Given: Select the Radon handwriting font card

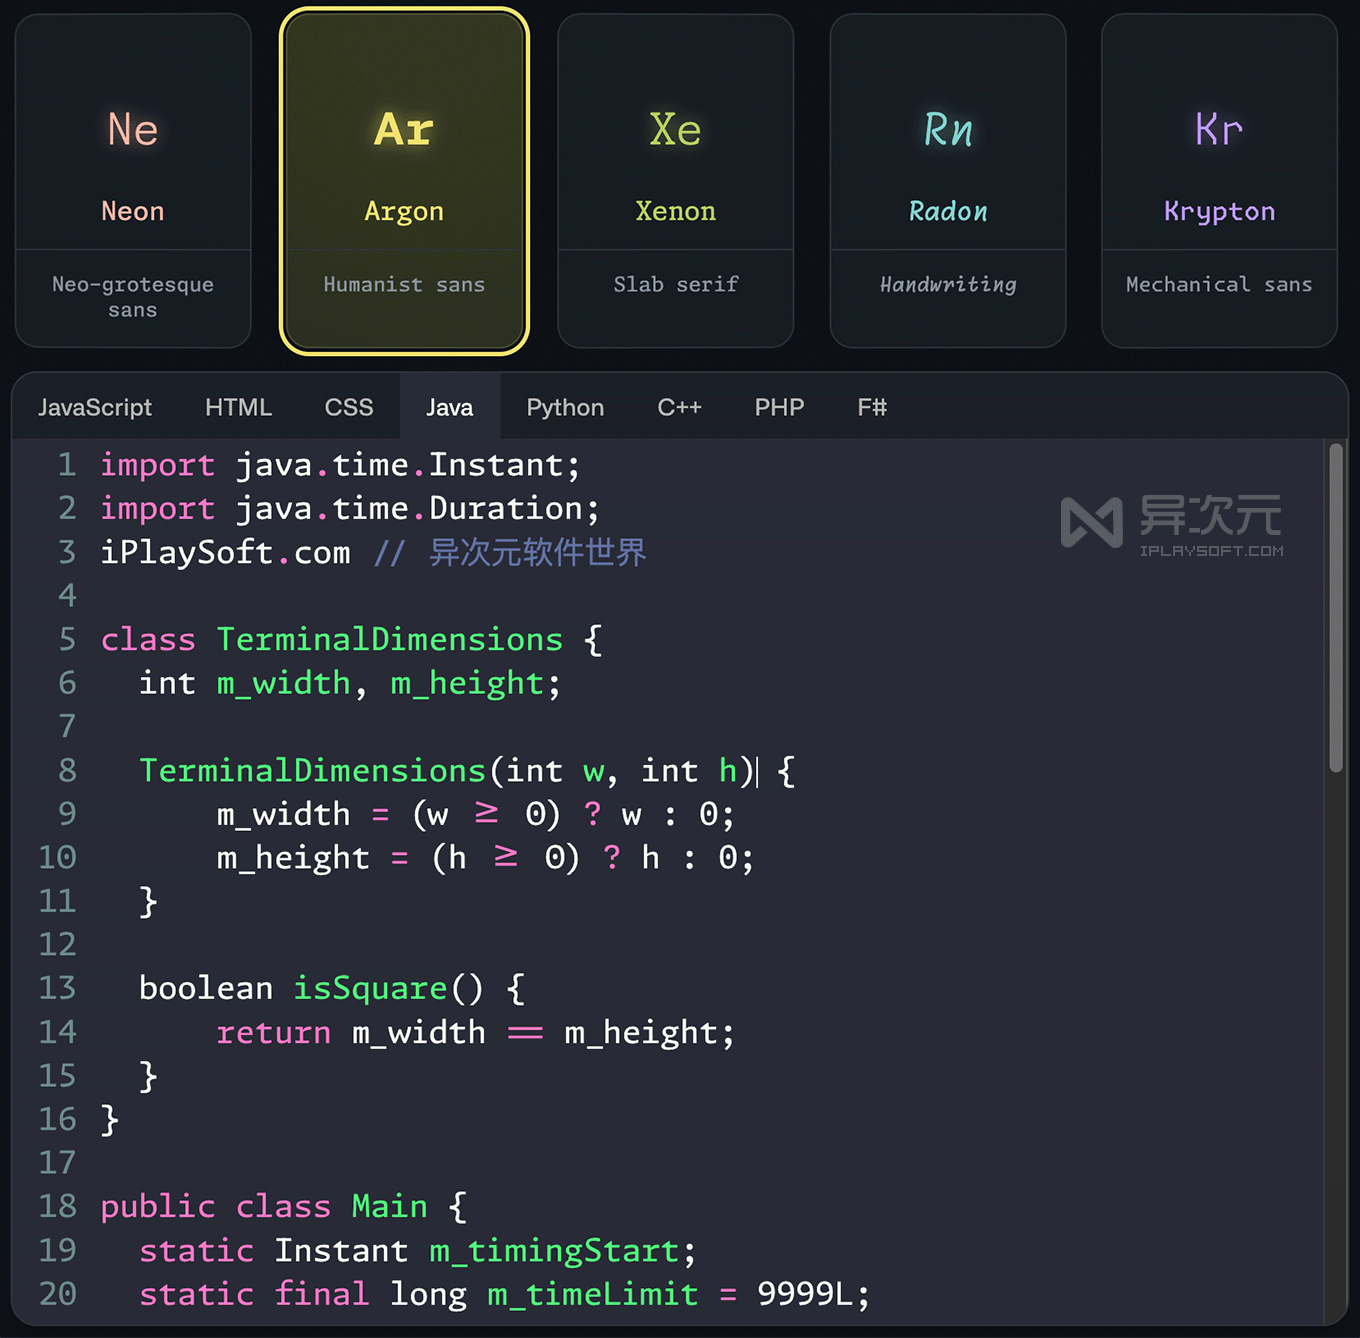Looking at the screenshot, I should click(x=947, y=180).
